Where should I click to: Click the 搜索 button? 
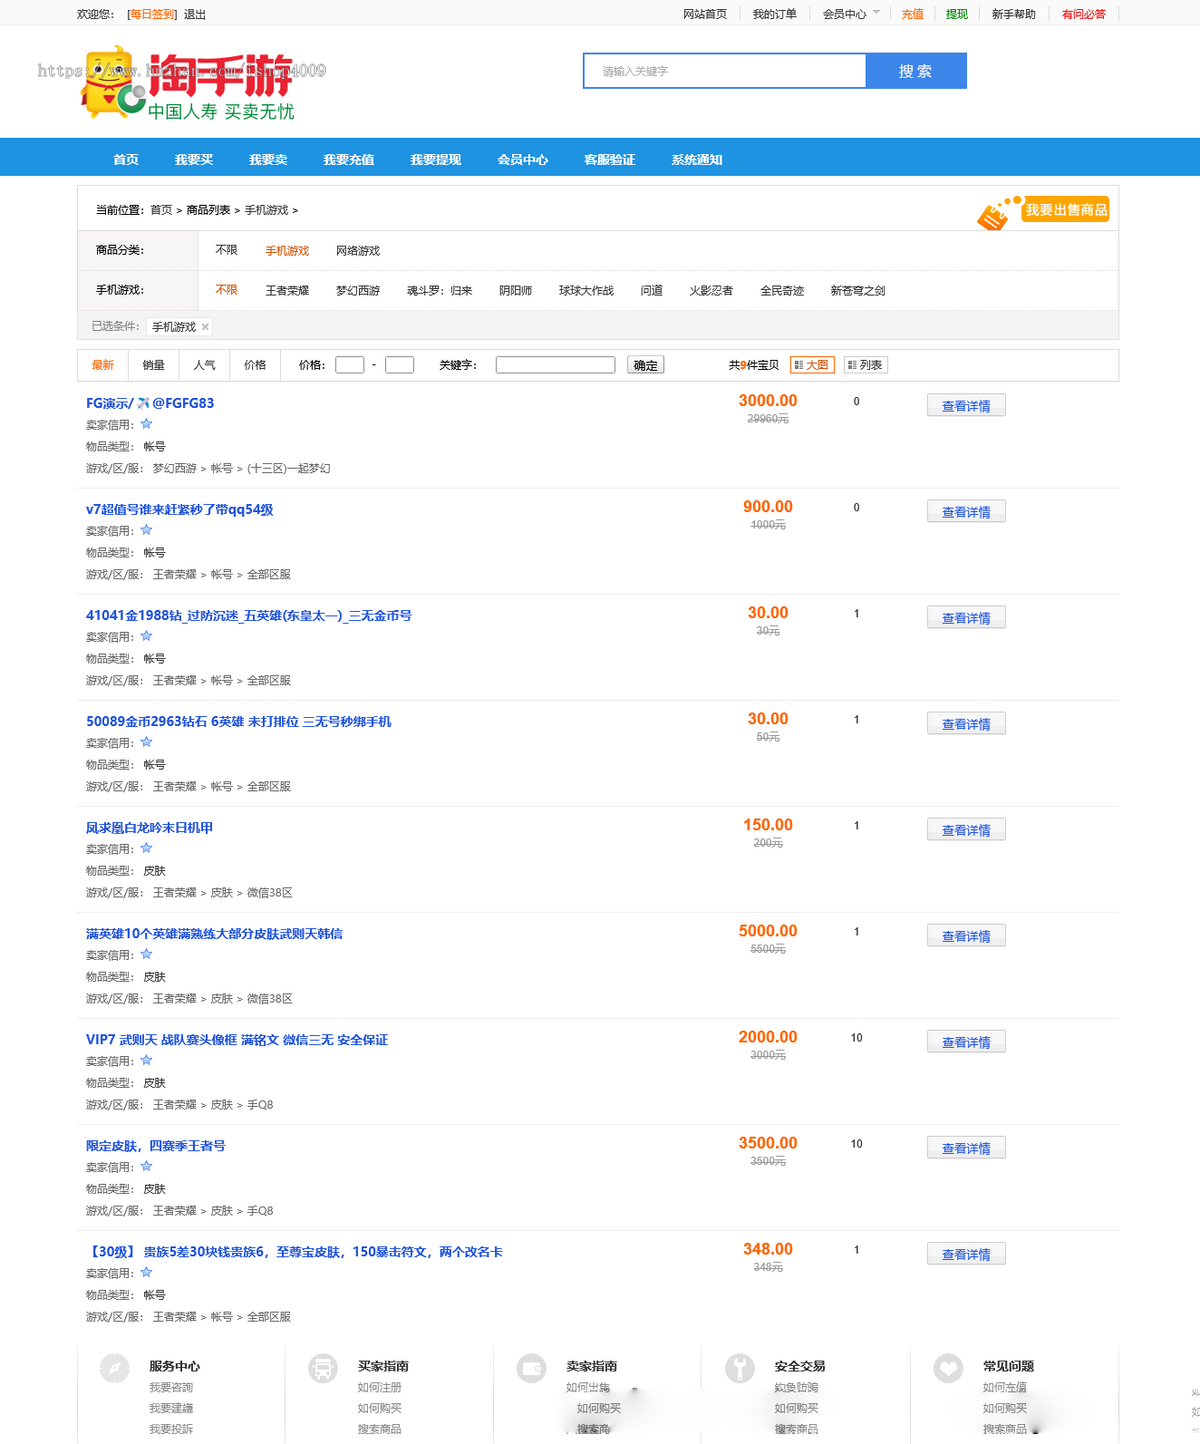point(916,71)
